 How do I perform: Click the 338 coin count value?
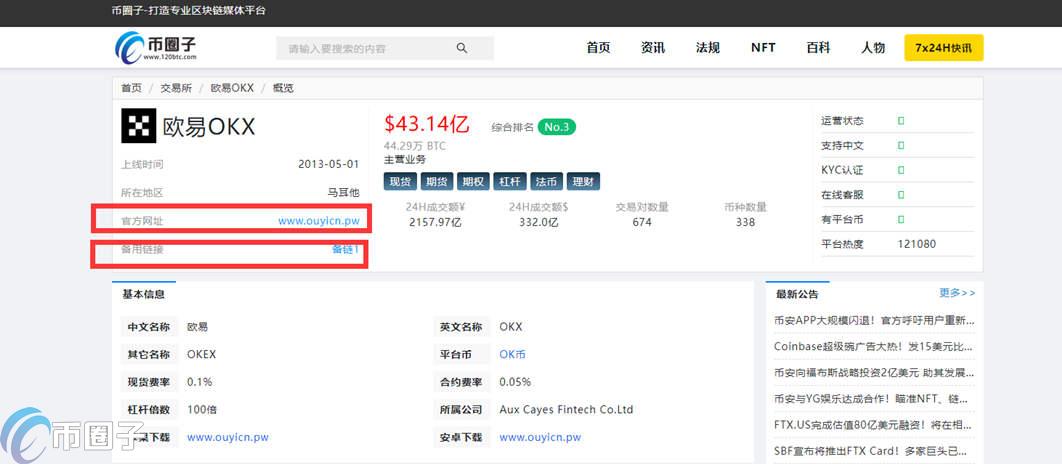[x=745, y=222]
